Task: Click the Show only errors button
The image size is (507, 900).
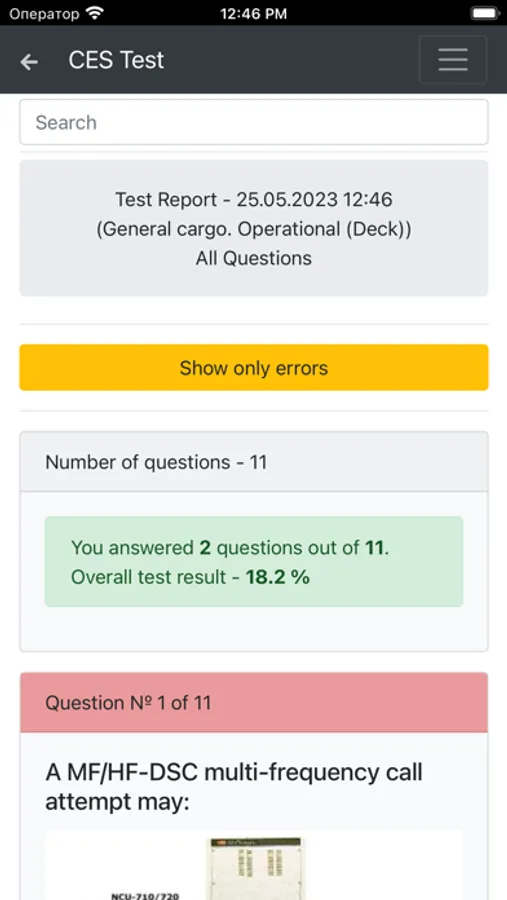Action: (254, 367)
